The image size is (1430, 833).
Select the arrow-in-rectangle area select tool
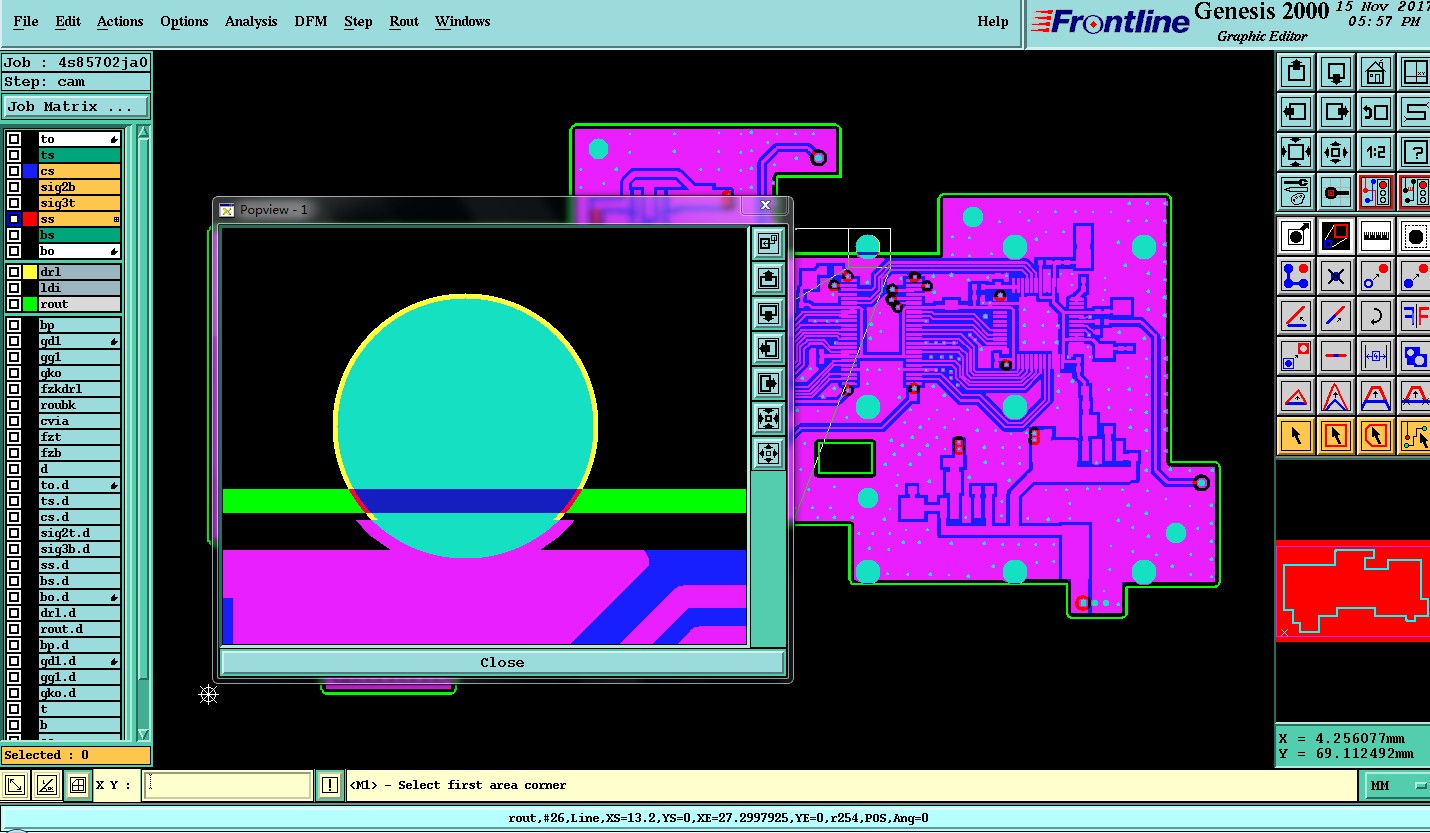(x=1336, y=435)
